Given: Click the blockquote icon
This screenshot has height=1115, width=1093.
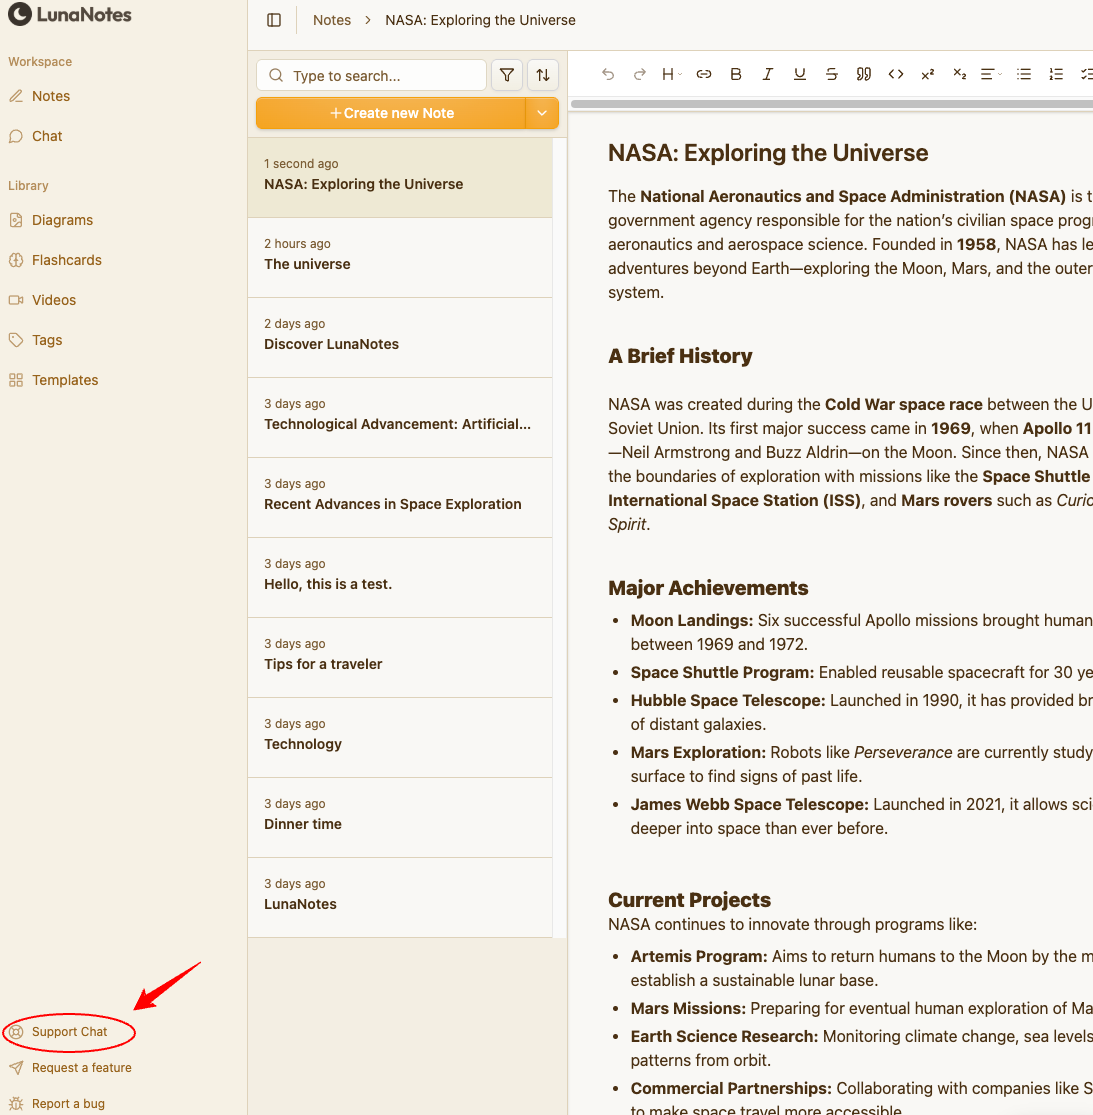Looking at the screenshot, I should pos(864,74).
